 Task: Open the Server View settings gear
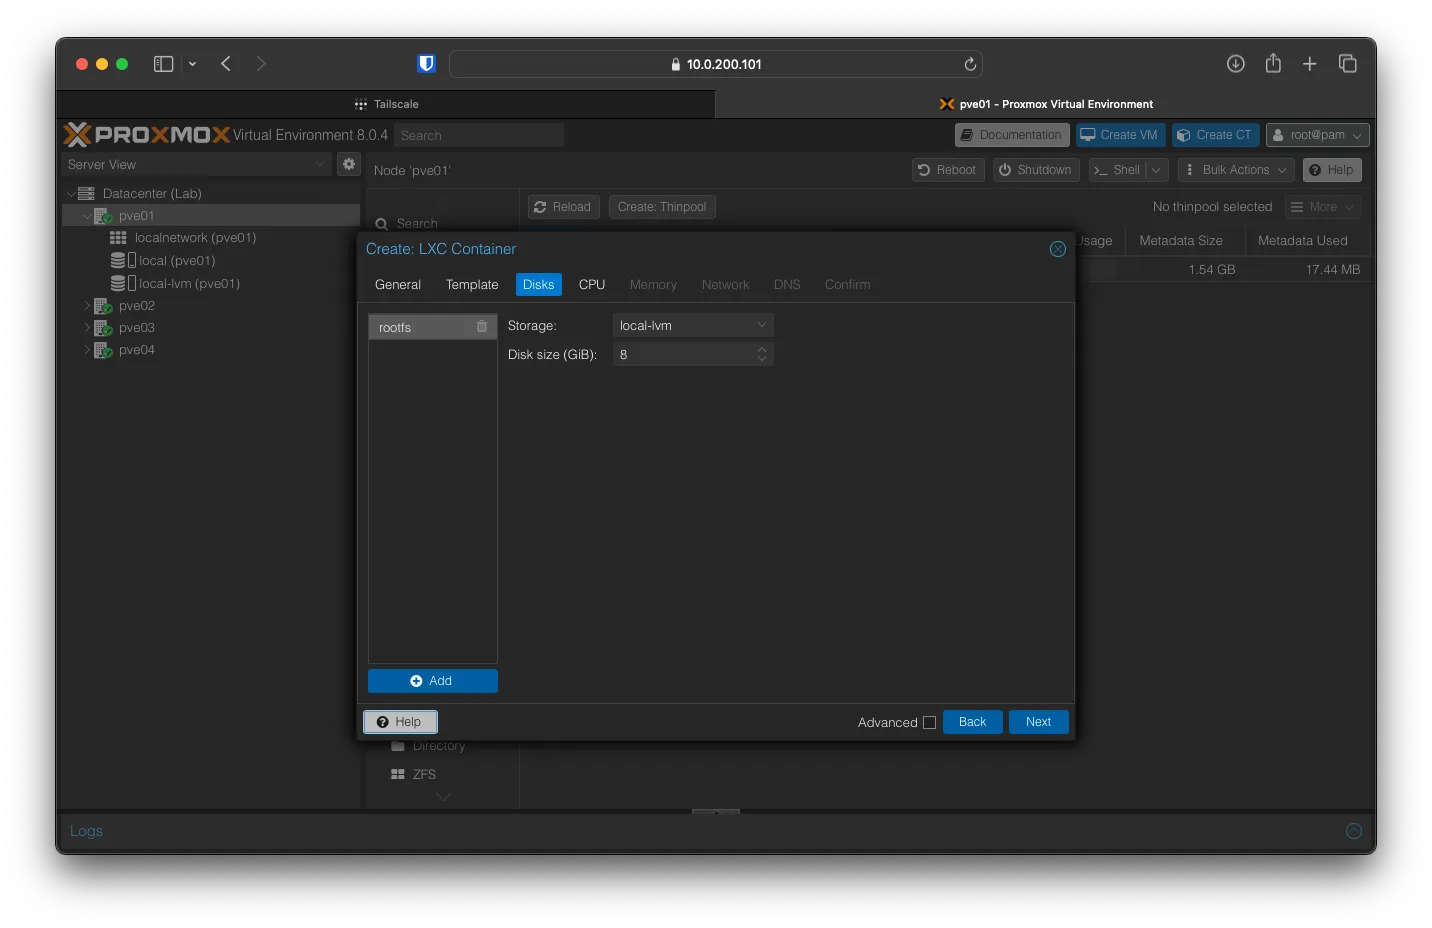[349, 164]
